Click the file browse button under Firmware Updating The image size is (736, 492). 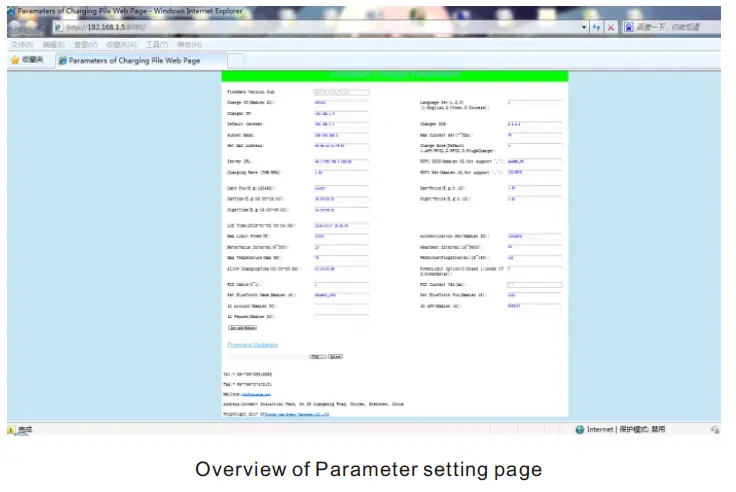[x=318, y=357]
